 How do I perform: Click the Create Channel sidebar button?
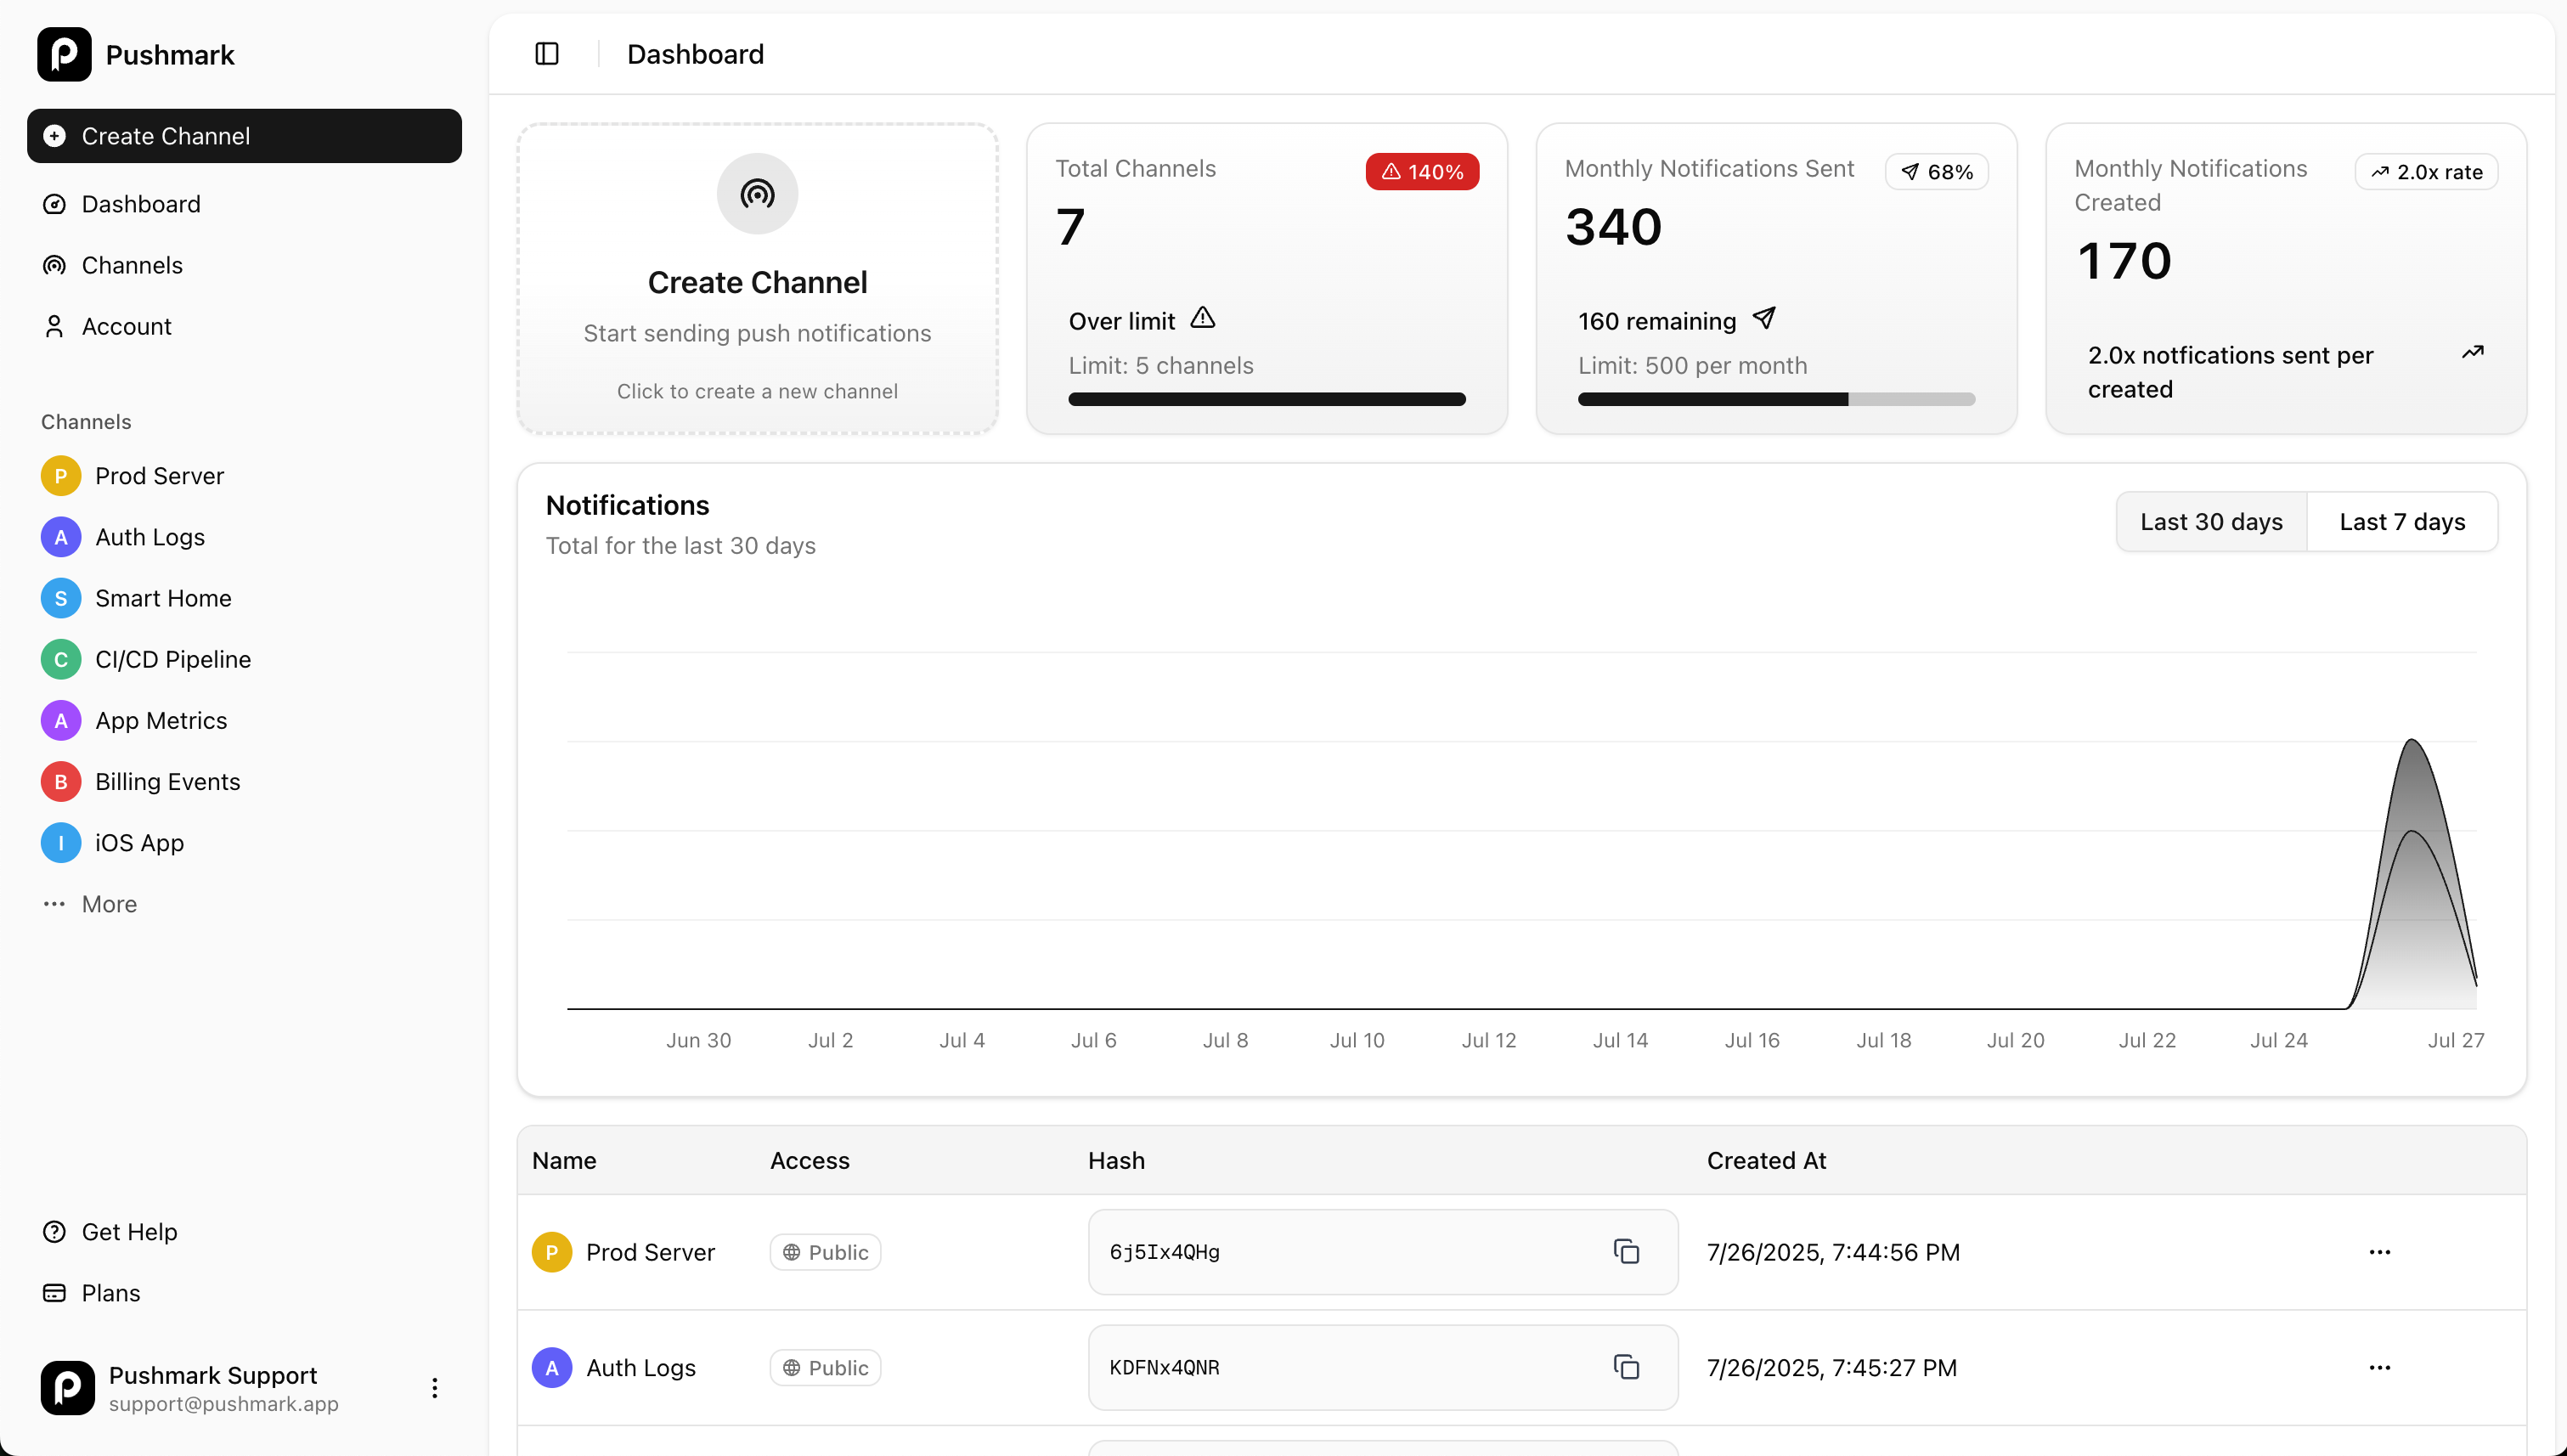pyautogui.click(x=243, y=135)
